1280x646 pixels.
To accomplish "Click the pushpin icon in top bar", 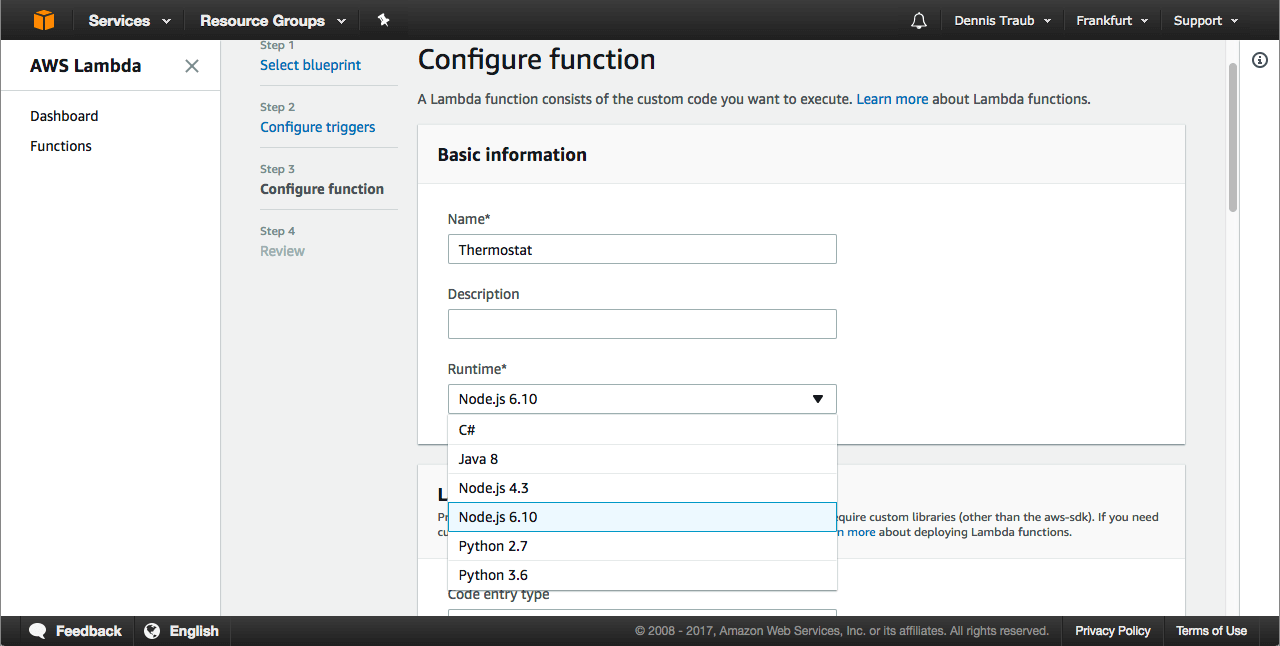I will point(383,20).
